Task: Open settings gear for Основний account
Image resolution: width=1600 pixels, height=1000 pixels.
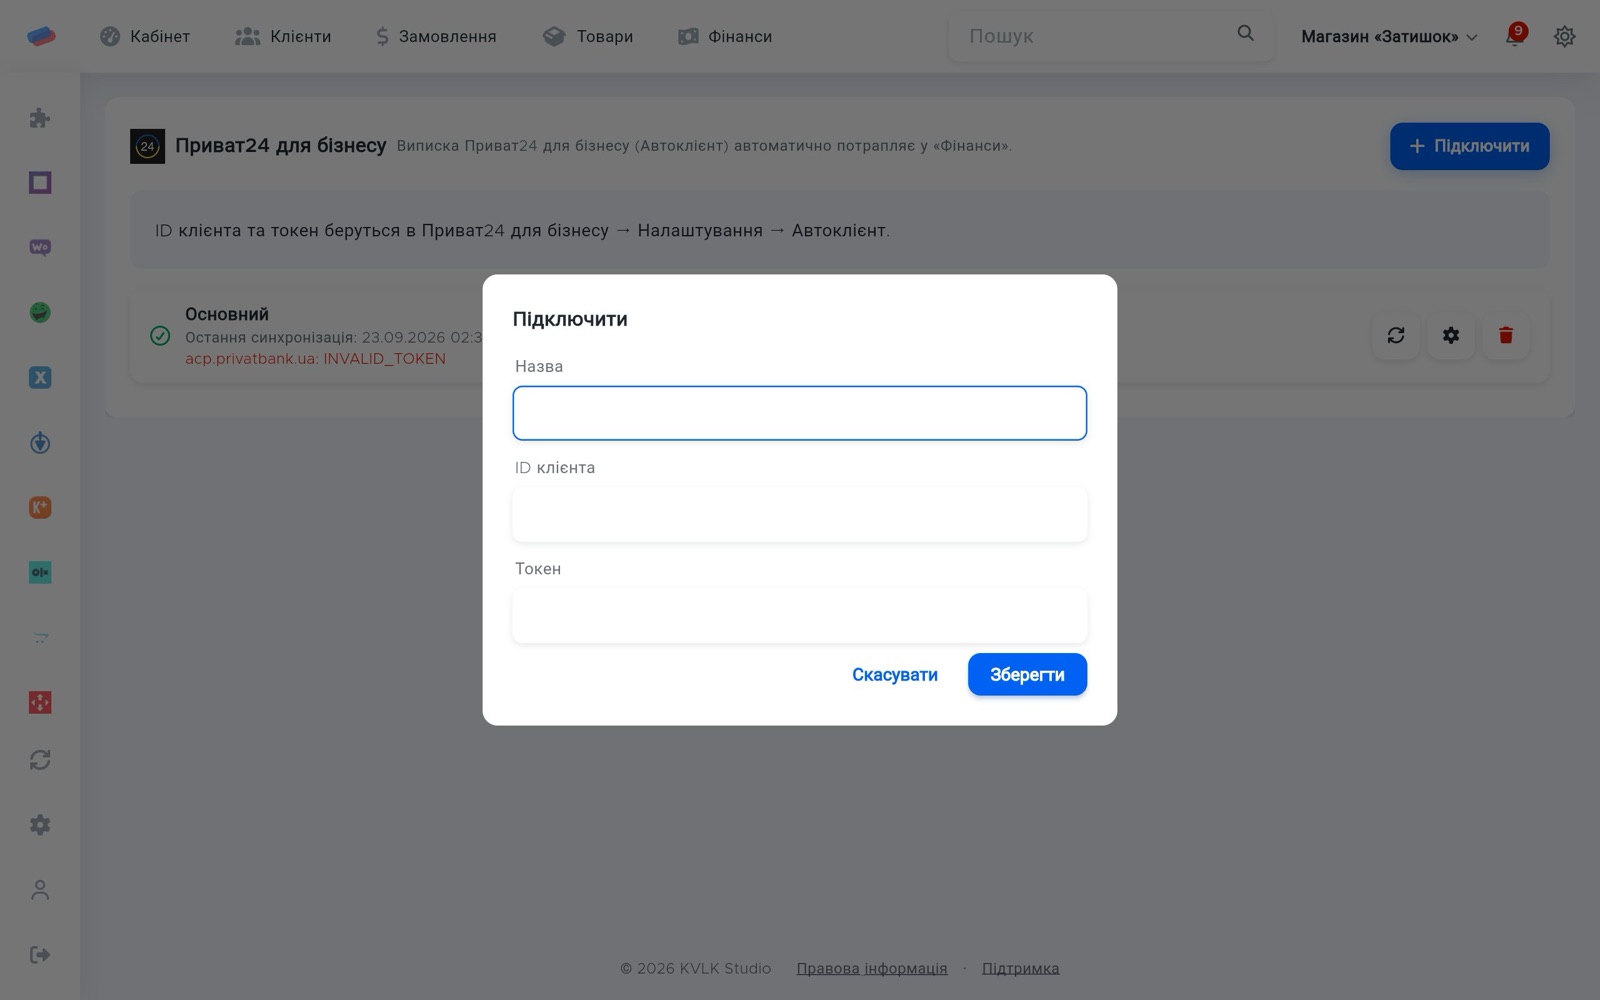Action: point(1451,335)
